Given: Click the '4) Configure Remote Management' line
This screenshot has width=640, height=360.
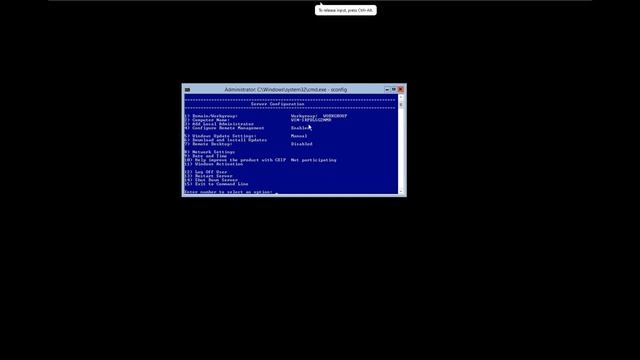Looking at the screenshot, I should 224,128.
